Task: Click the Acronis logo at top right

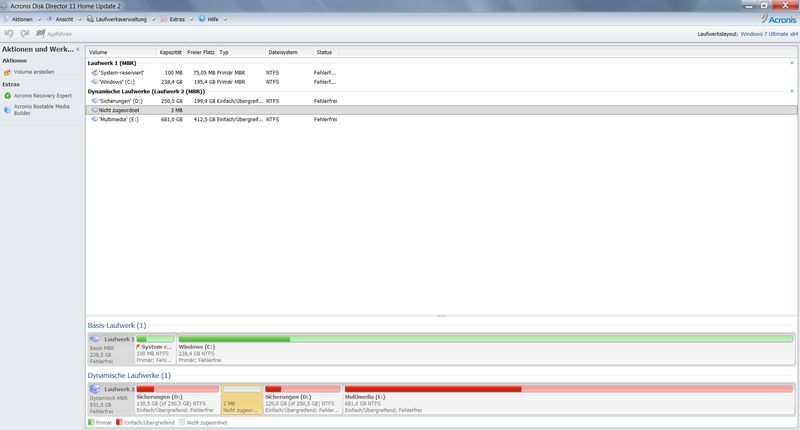Action: [x=778, y=19]
